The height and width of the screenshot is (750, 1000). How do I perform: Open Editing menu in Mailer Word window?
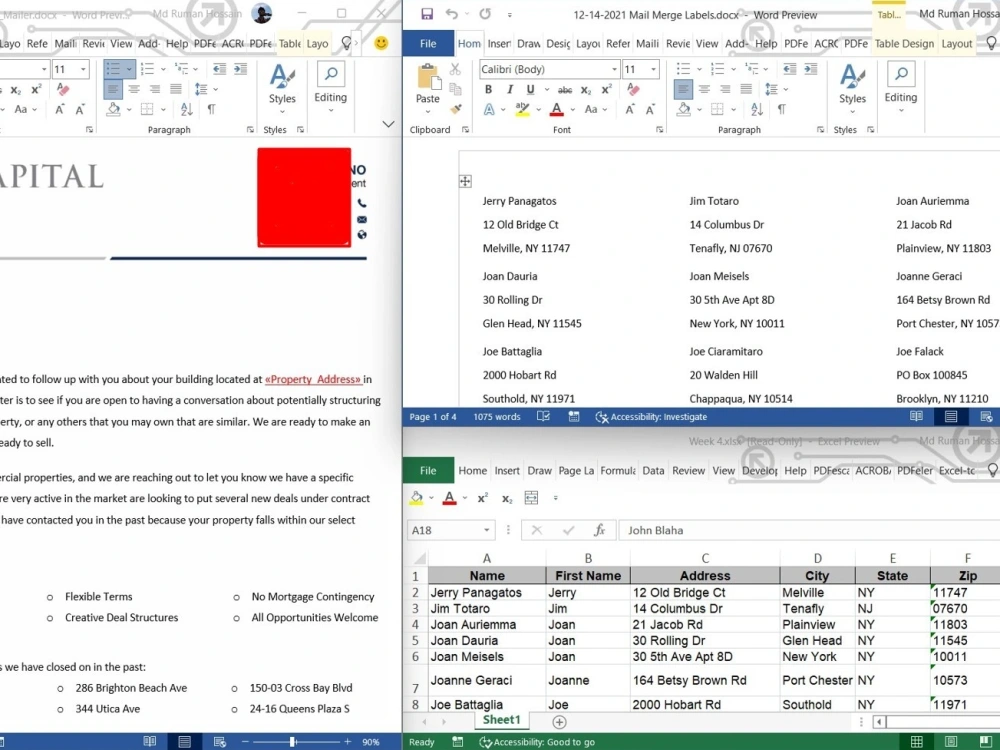tap(330, 88)
